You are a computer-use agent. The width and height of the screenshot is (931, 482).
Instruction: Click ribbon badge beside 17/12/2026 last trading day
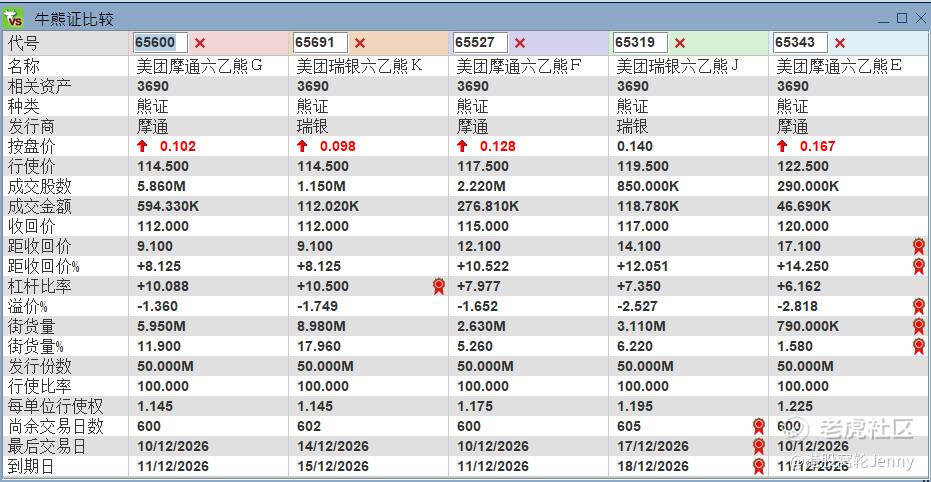tap(758, 446)
